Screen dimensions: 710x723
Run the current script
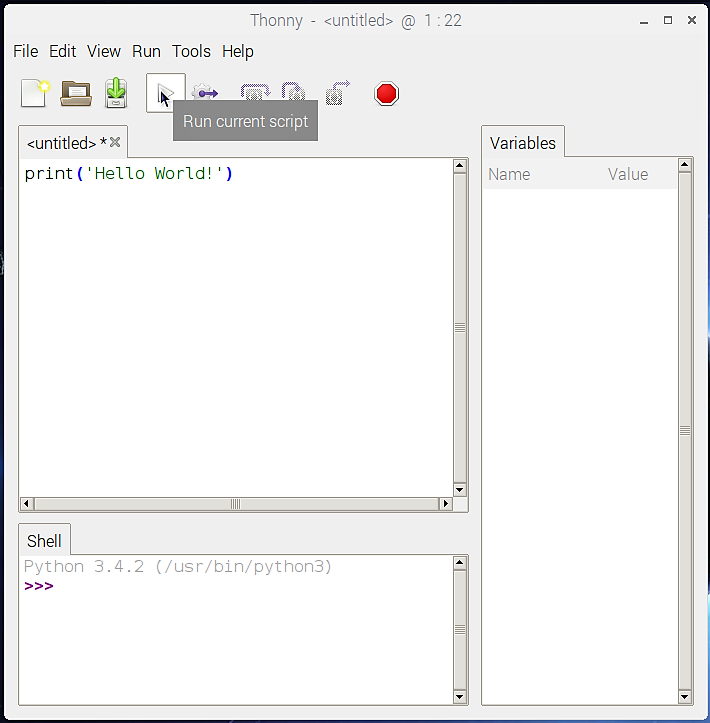[x=166, y=93]
